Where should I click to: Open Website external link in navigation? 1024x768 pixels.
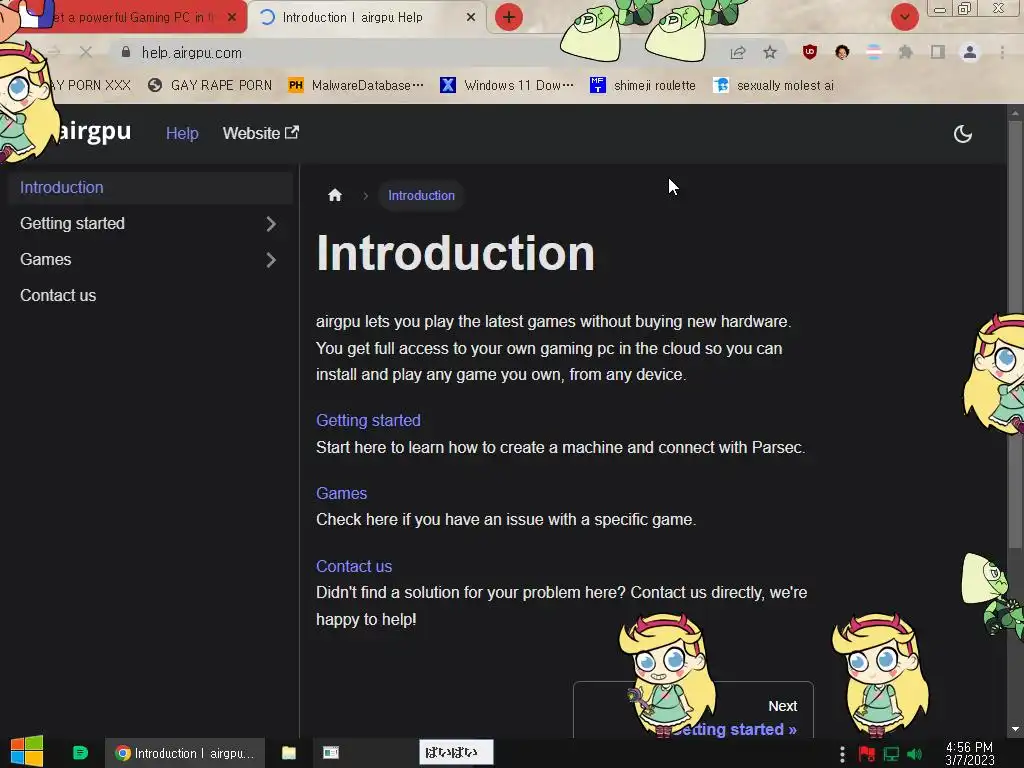pyautogui.click(x=261, y=133)
